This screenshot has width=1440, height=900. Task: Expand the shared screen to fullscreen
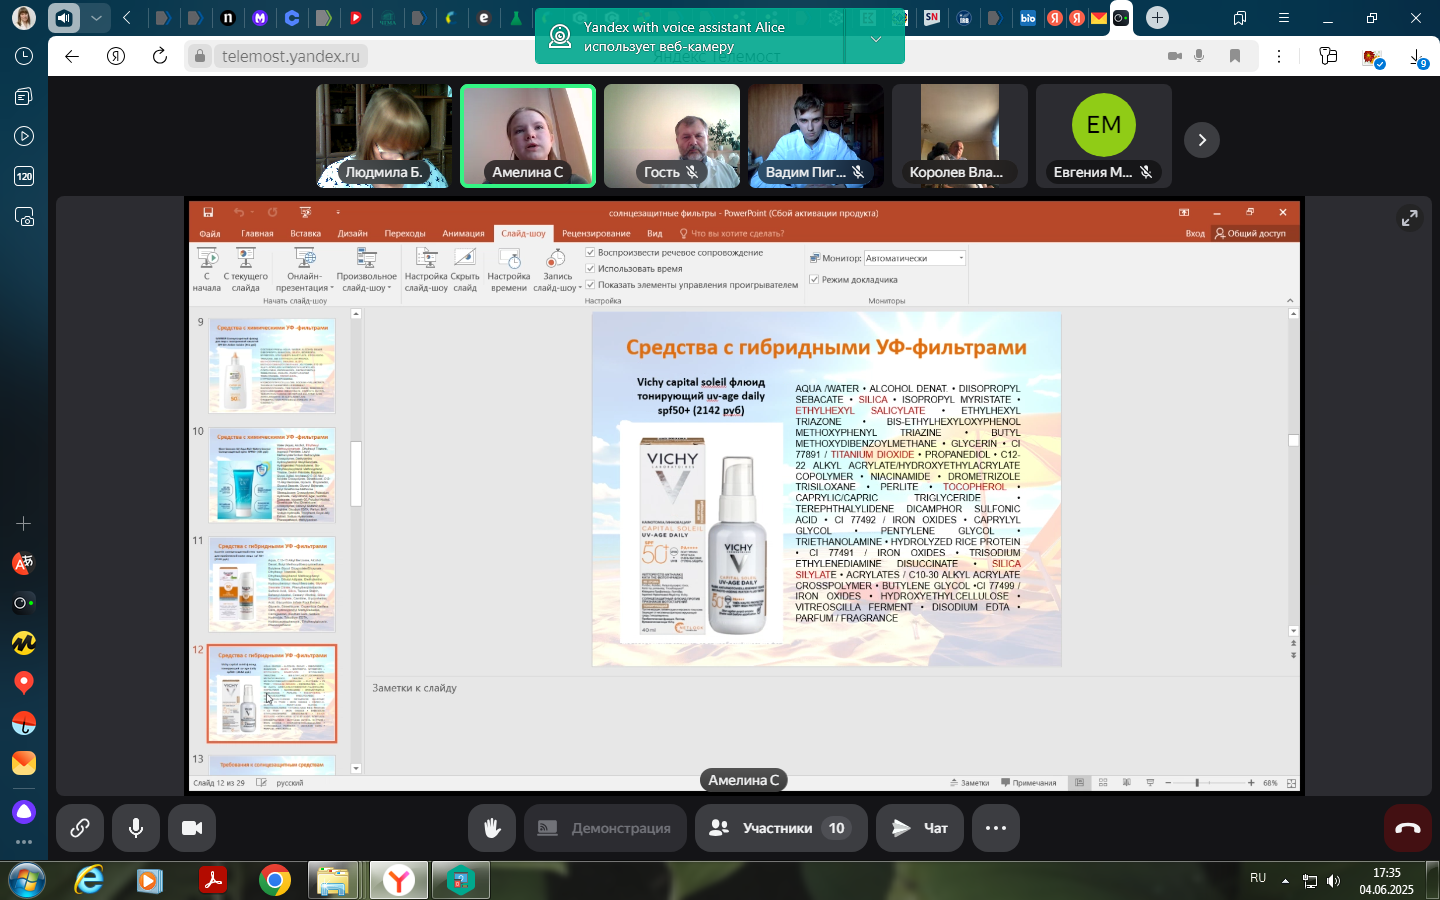[1409, 218]
